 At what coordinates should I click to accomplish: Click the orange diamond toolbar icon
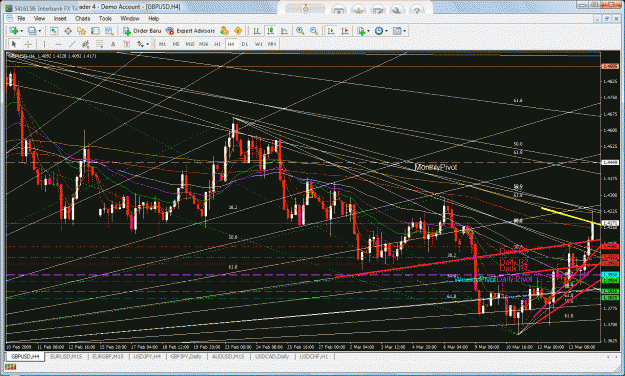click(x=238, y=31)
